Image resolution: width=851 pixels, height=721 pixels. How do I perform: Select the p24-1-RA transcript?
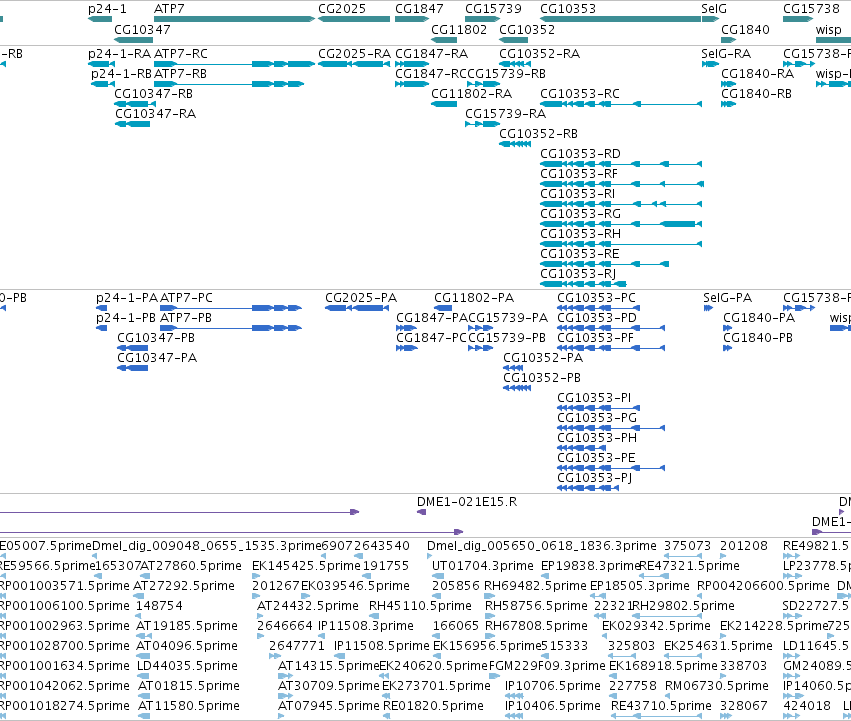(101, 64)
